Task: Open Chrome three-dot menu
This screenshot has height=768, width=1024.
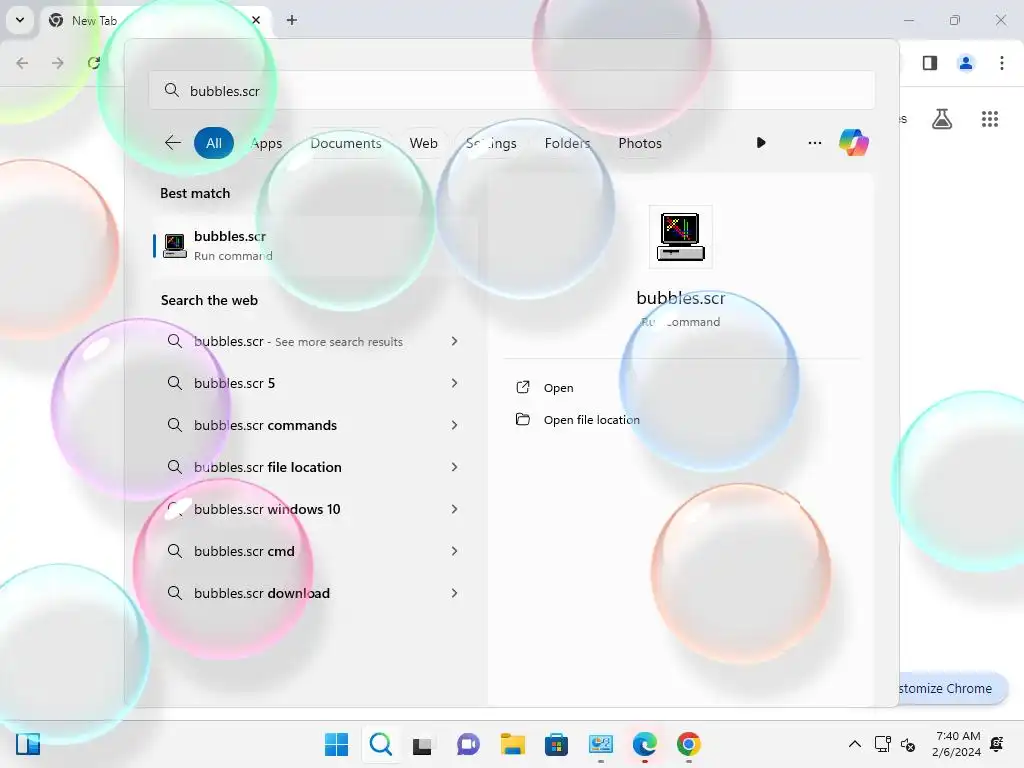Action: tap(1002, 63)
